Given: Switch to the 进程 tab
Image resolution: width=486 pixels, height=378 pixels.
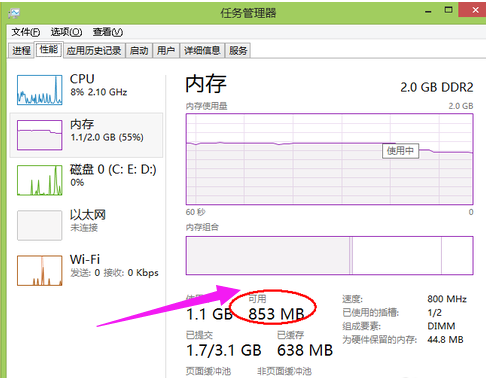Looking at the screenshot, I should point(21,51).
